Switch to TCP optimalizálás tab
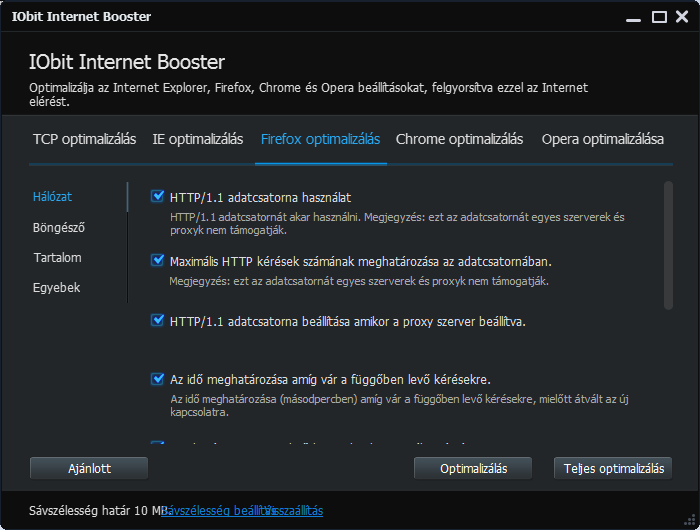 point(84,139)
